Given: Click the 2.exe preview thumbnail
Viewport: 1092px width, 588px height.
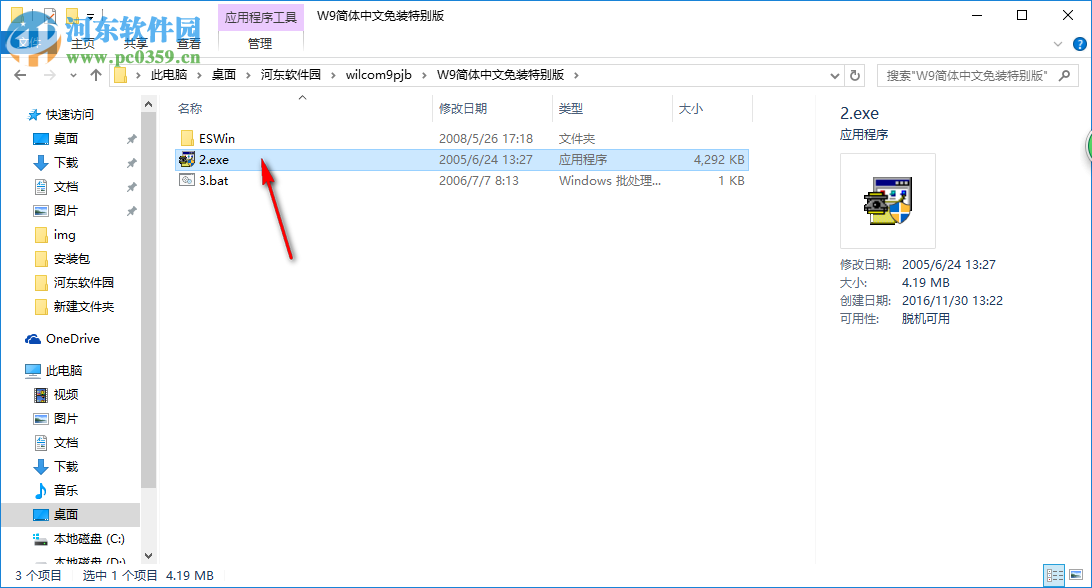Looking at the screenshot, I should click(886, 200).
